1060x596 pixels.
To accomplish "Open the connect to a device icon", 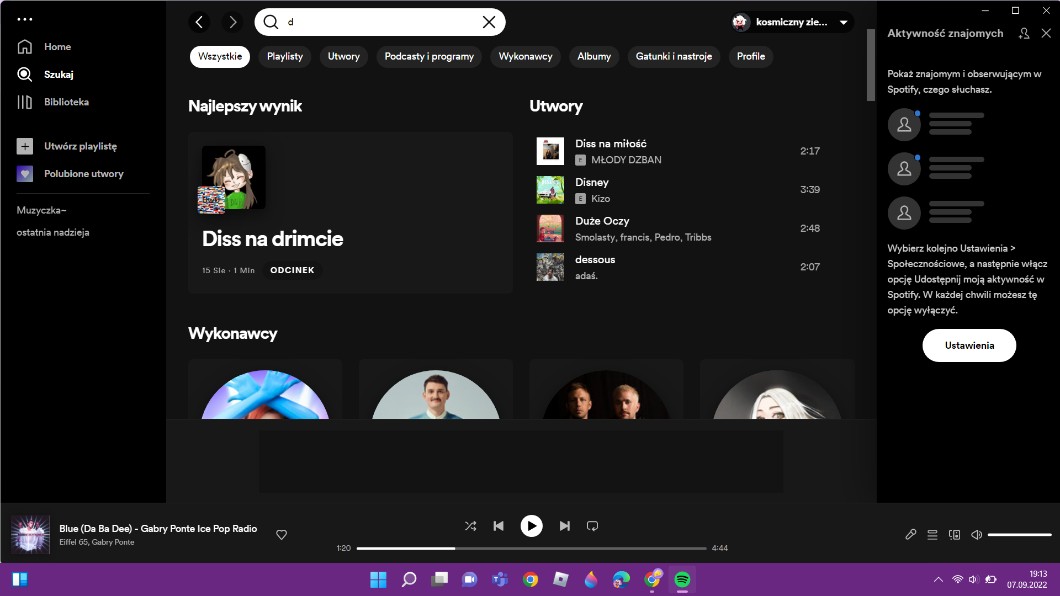I will (x=954, y=535).
